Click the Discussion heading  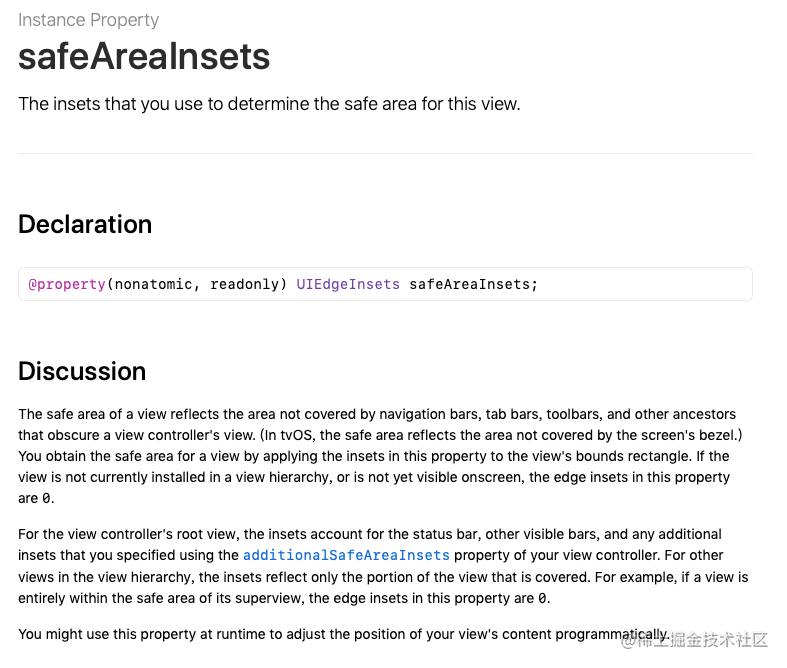coord(82,371)
